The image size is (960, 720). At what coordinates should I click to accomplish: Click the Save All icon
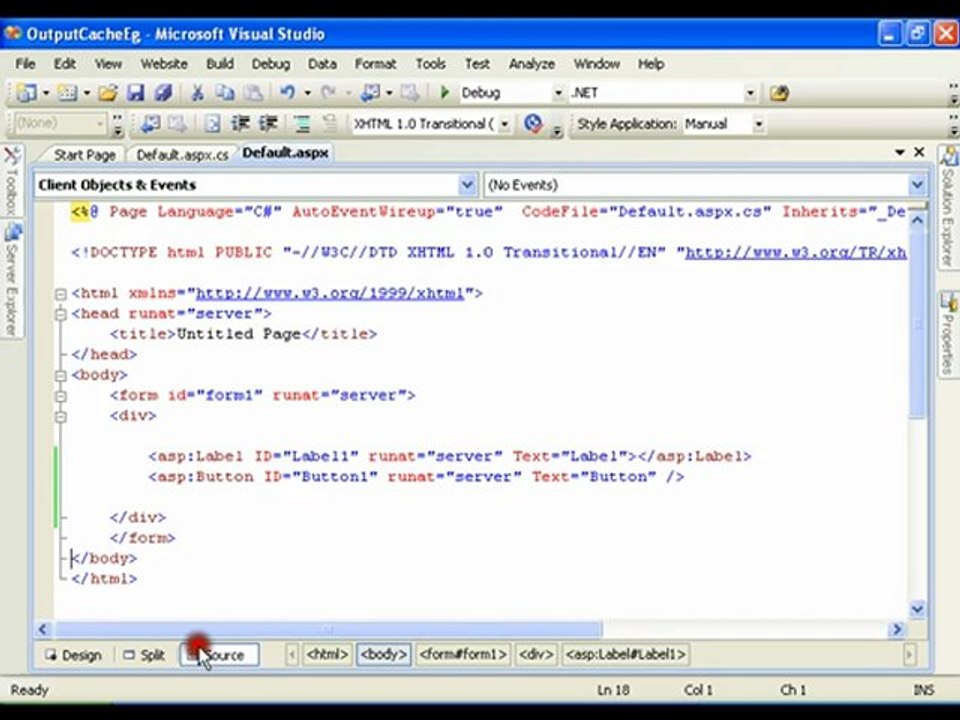click(163, 93)
